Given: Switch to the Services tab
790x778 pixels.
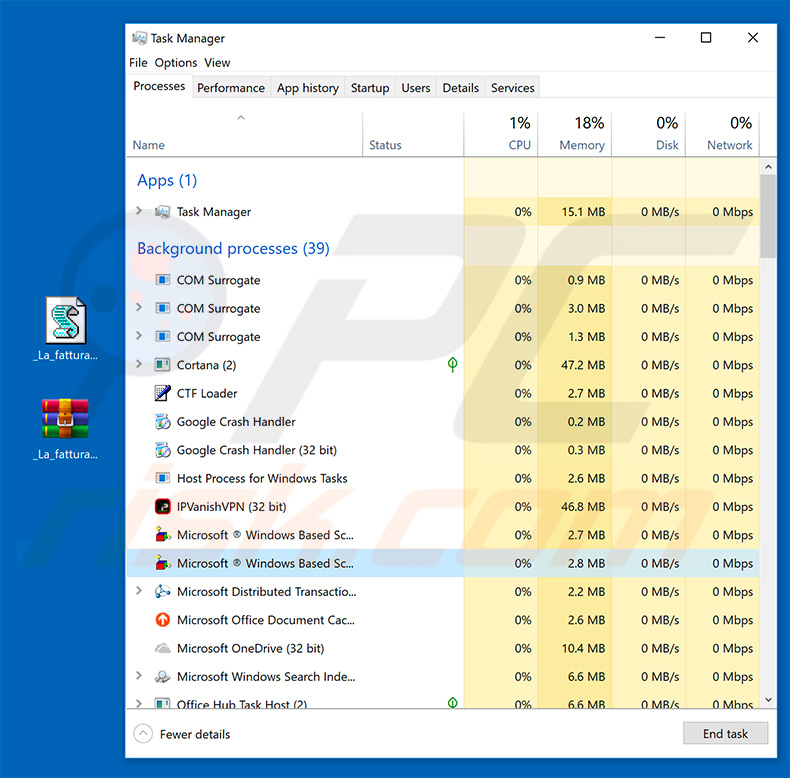Looking at the screenshot, I should point(512,88).
